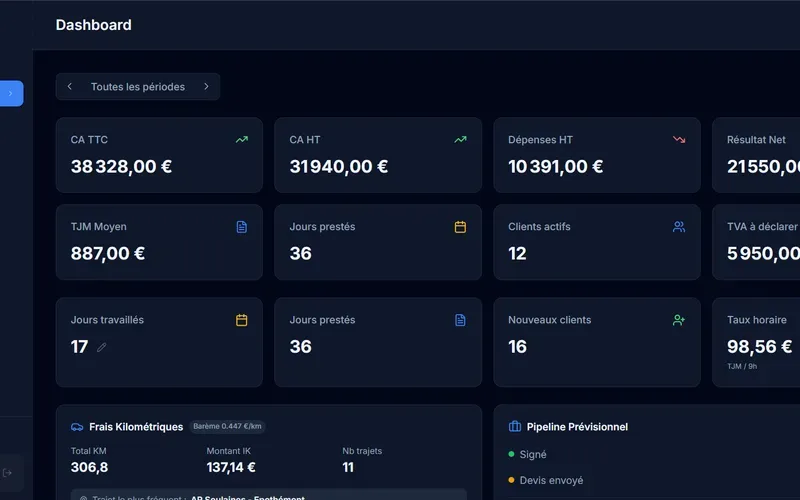Click the 'Barème 0.447 €/km' badge

click(227, 427)
